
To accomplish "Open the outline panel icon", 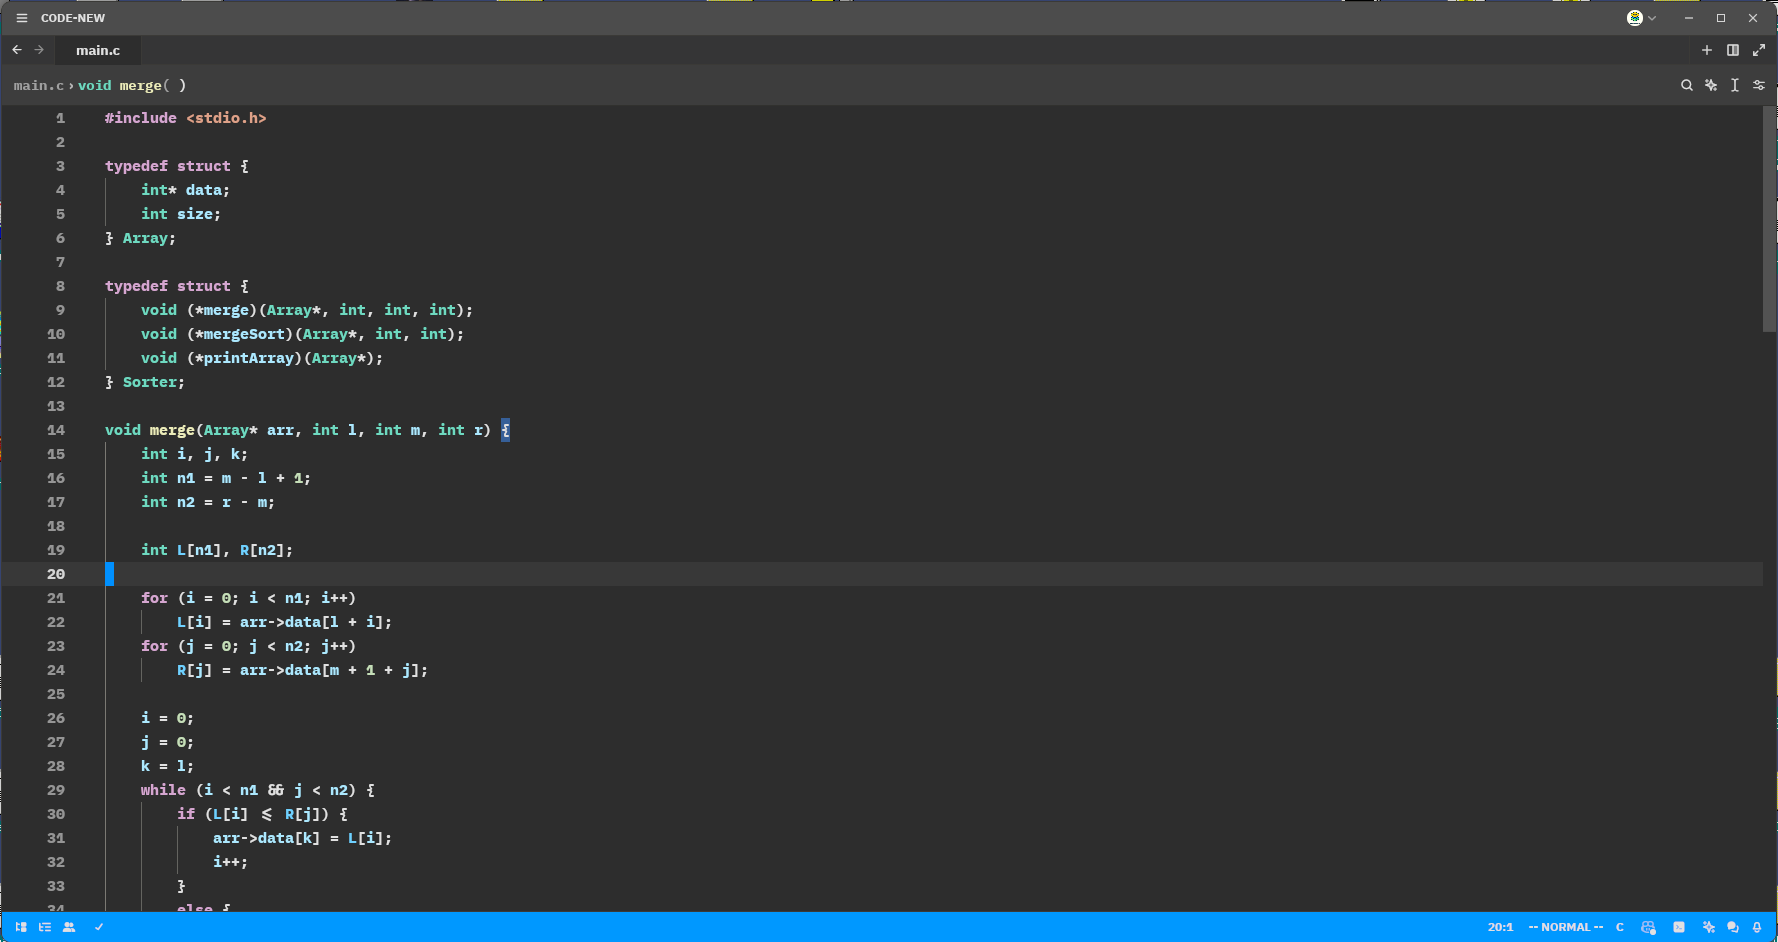I will [x=45, y=927].
